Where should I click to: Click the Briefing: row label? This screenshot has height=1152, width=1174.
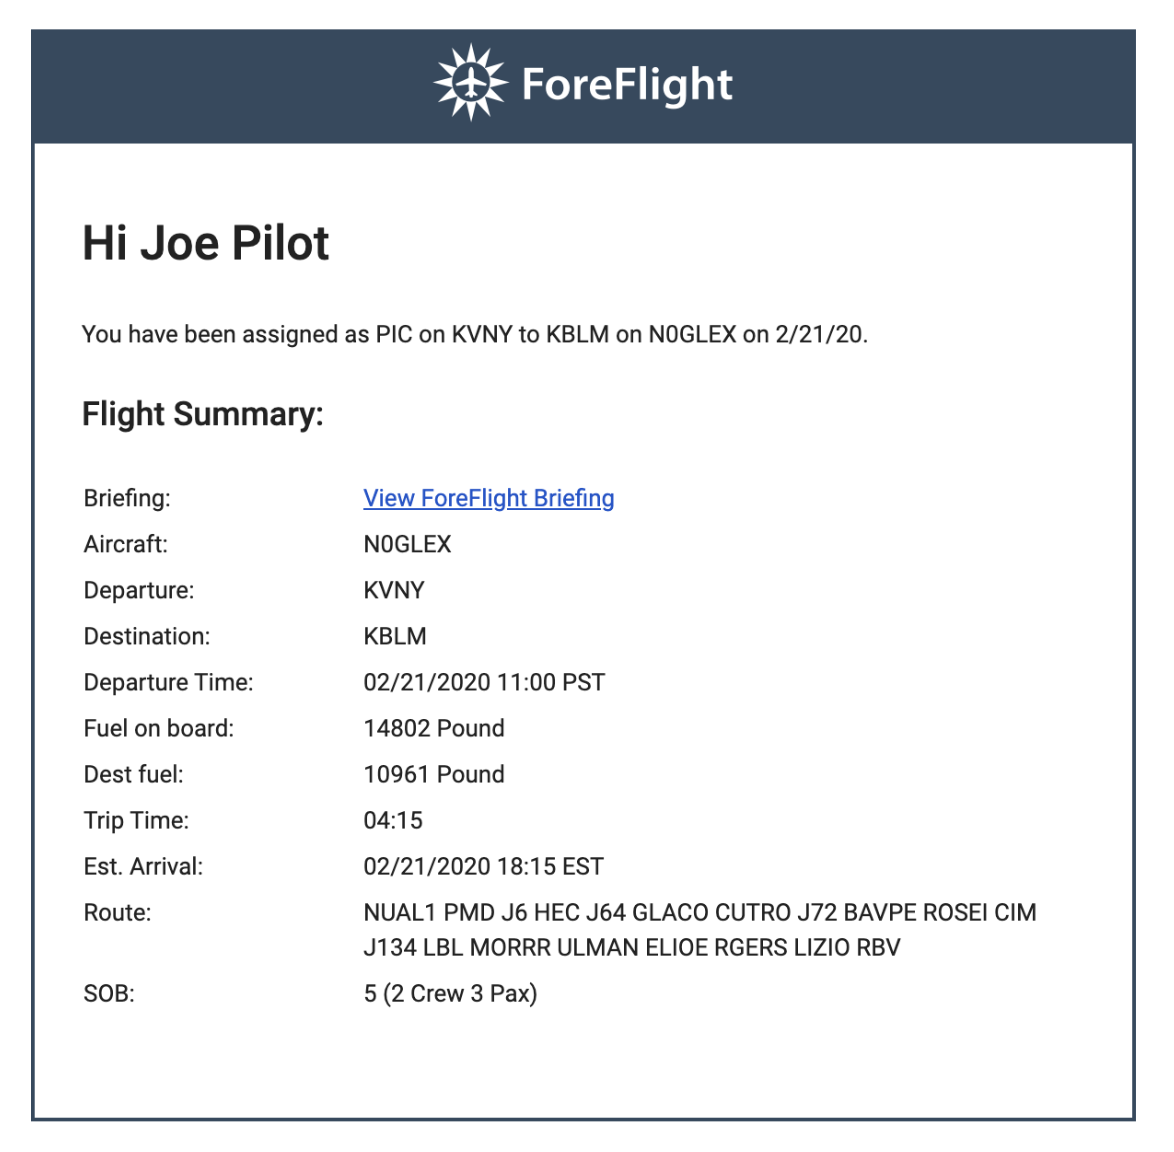point(127,498)
